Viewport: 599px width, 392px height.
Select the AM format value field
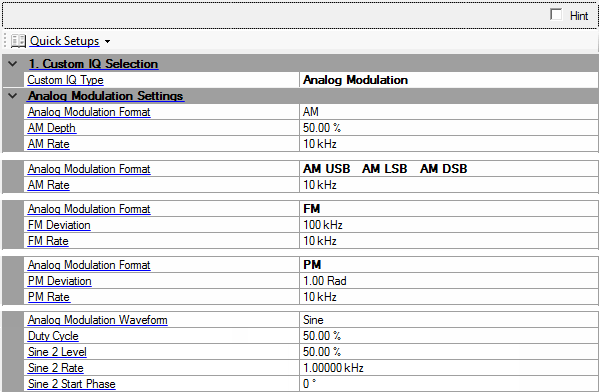pyautogui.click(x=449, y=112)
